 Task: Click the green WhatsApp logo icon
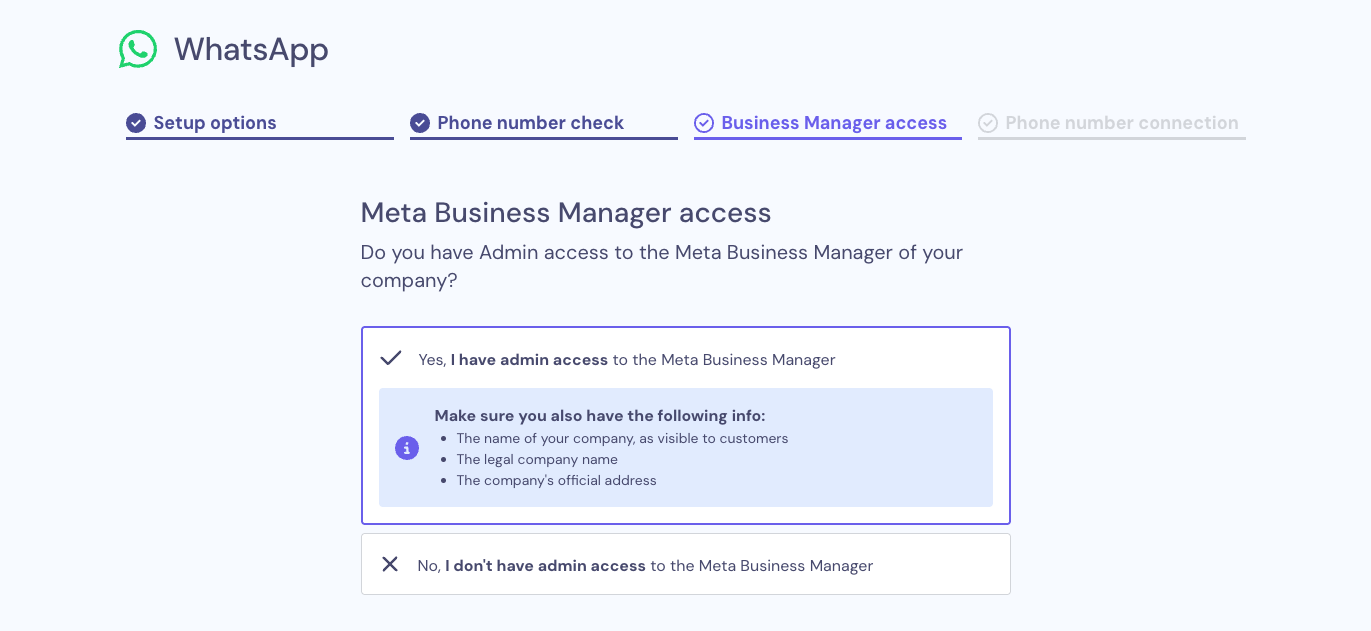tap(138, 49)
